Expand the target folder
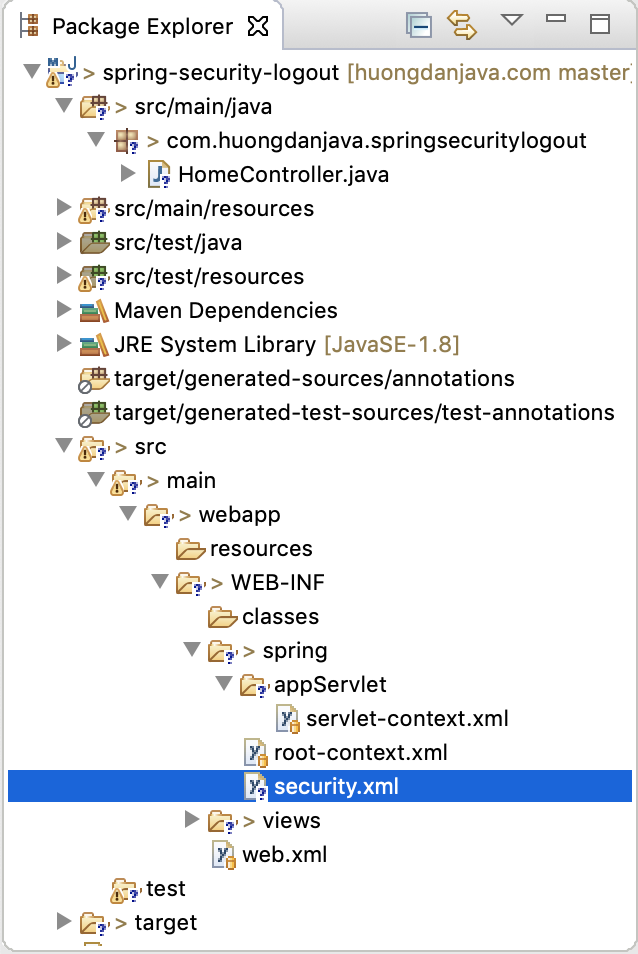The width and height of the screenshot is (638, 954). [64, 921]
